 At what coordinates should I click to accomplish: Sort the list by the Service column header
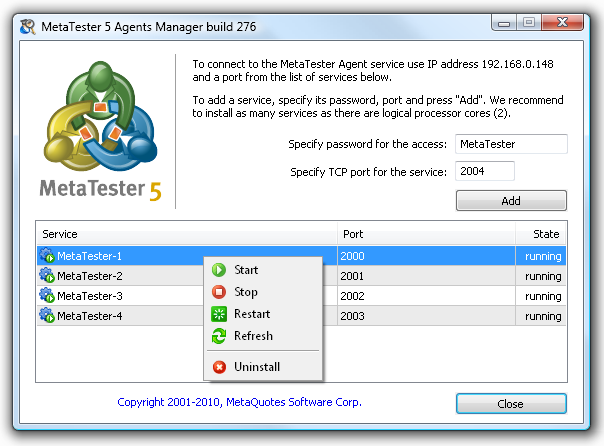click(187, 234)
